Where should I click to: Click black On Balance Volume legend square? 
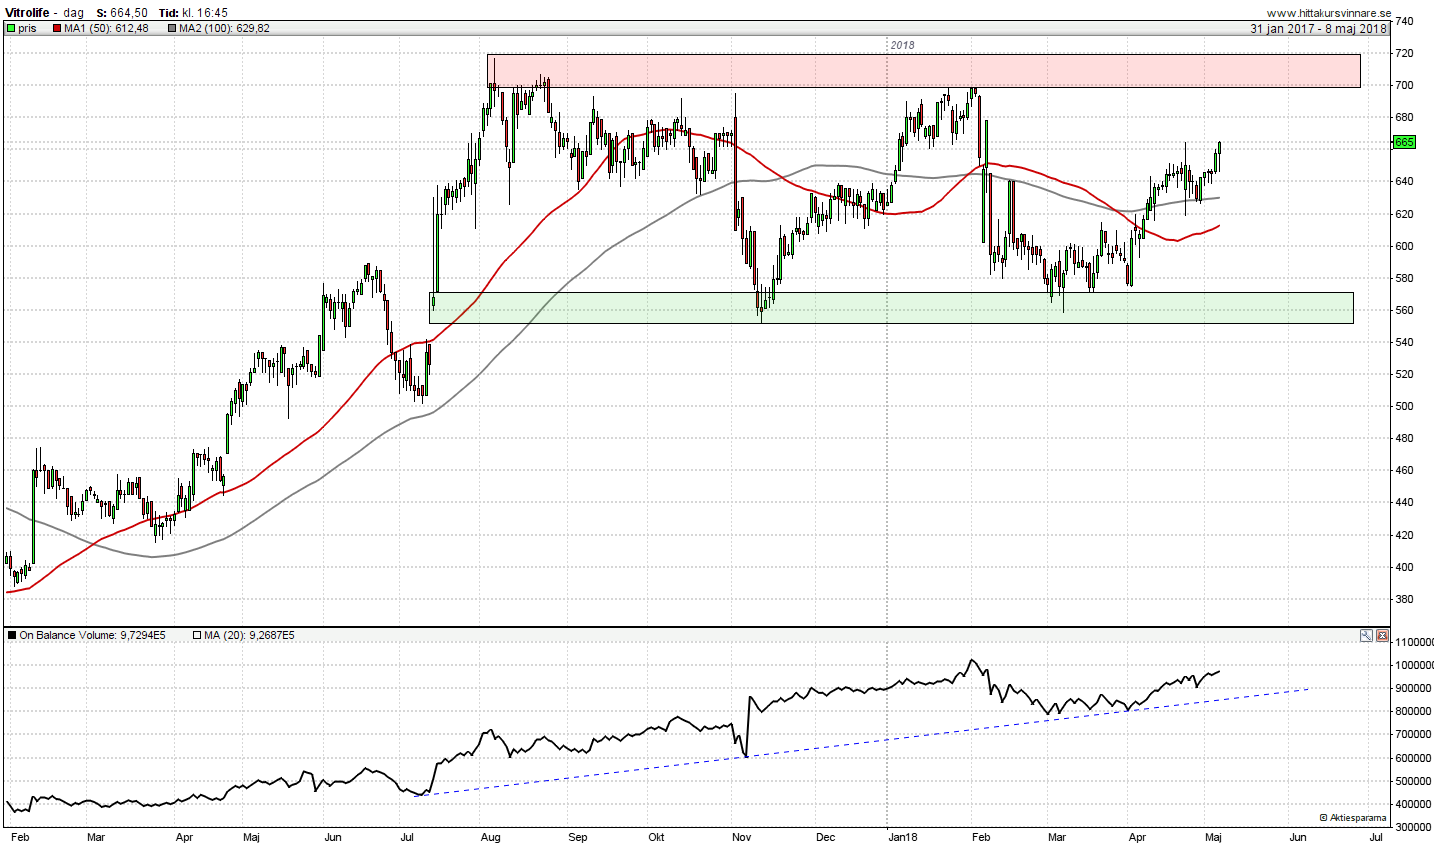tap(12, 636)
